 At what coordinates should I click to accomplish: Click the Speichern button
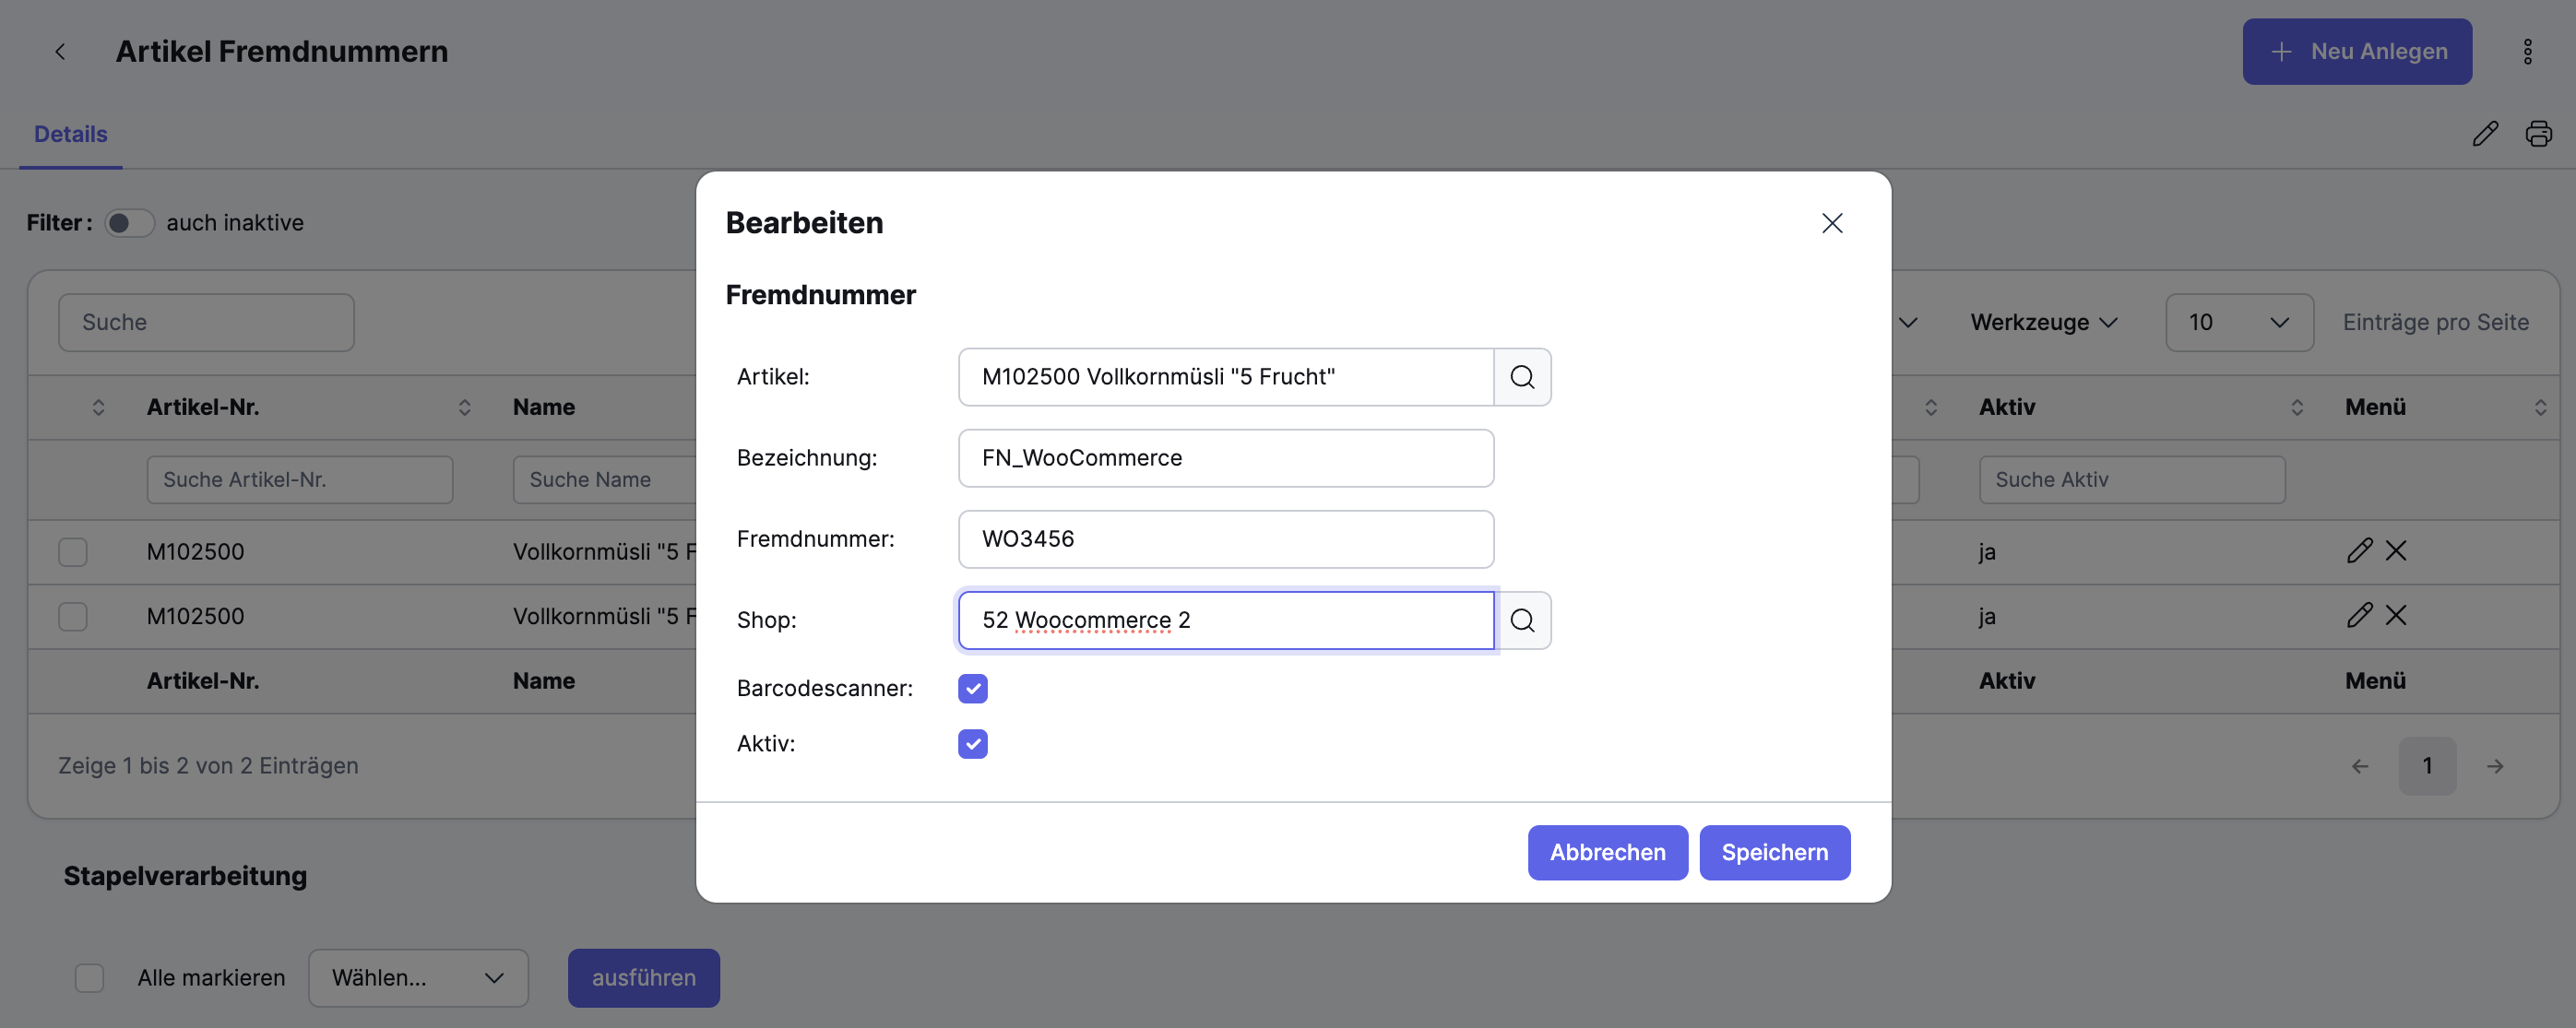(1774, 852)
